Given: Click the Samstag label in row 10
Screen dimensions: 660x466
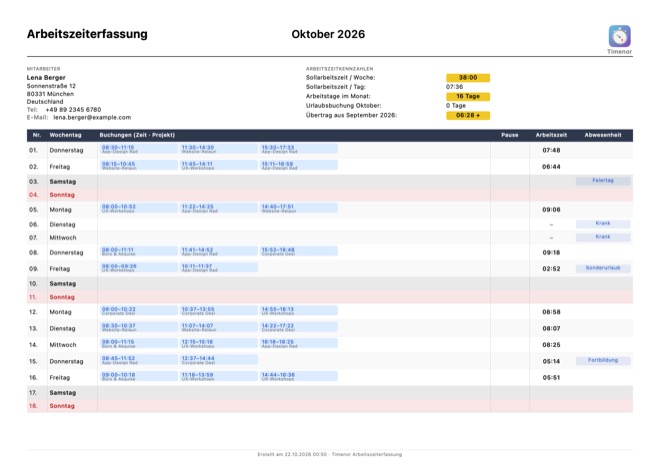Looking at the screenshot, I should [x=63, y=284].
